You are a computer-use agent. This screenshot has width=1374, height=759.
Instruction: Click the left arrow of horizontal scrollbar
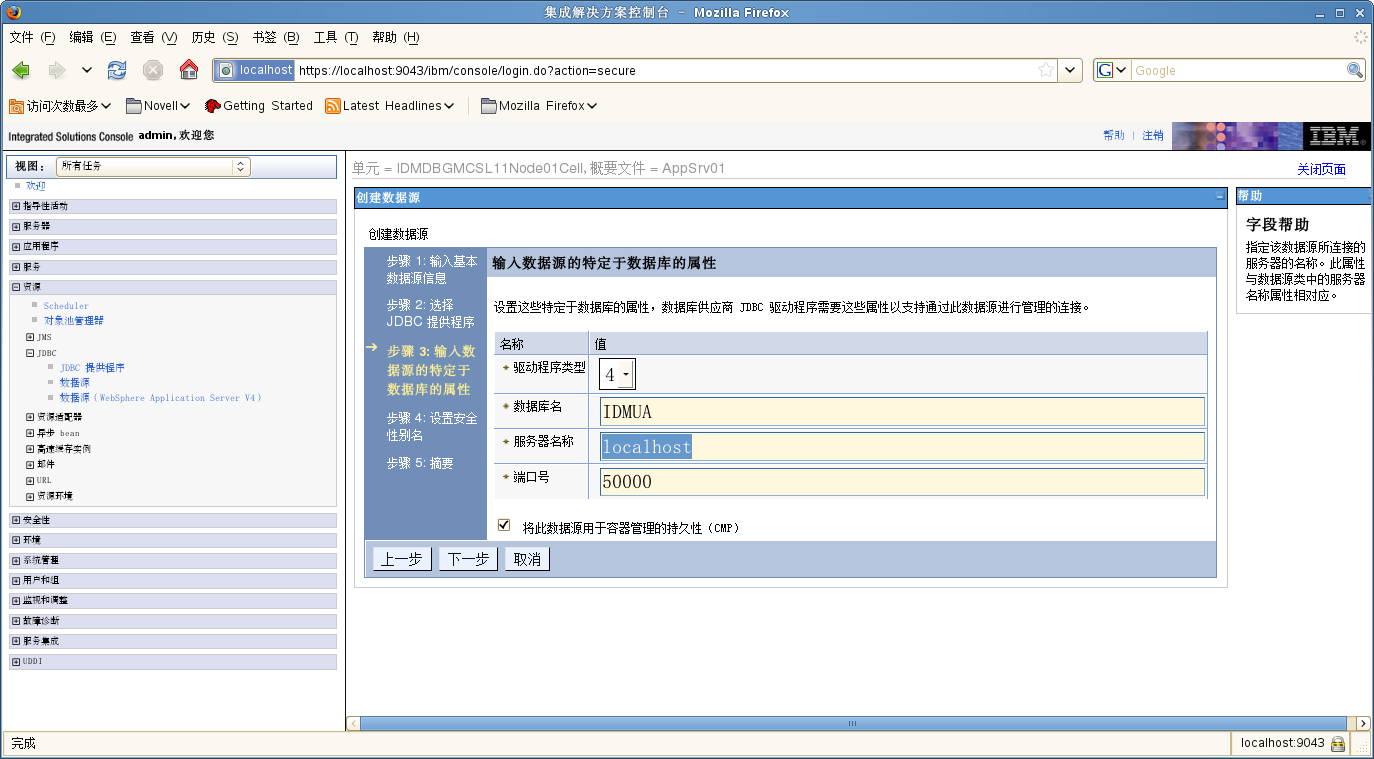[x=353, y=723]
